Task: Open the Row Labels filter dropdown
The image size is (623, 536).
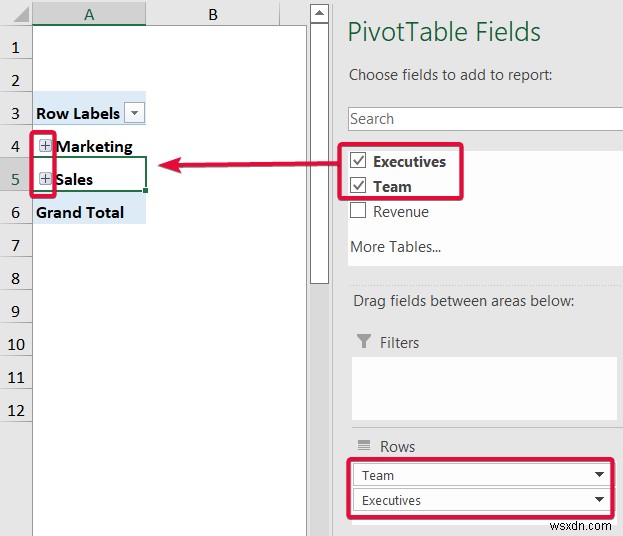Action: coord(134,113)
